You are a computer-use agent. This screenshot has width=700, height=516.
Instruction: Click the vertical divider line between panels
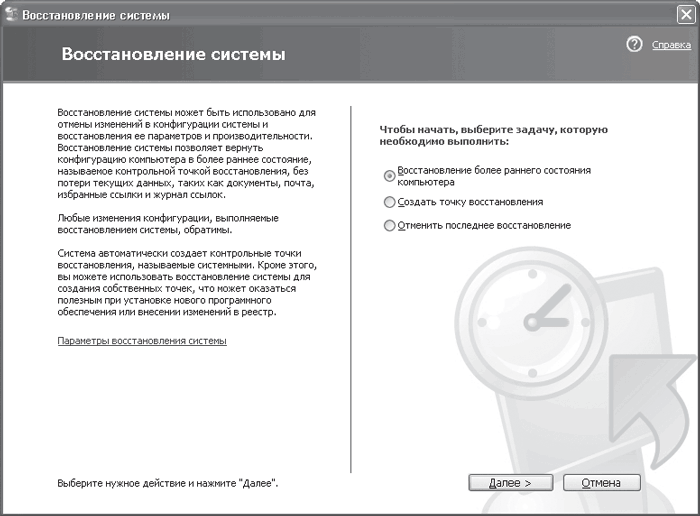click(x=351, y=289)
